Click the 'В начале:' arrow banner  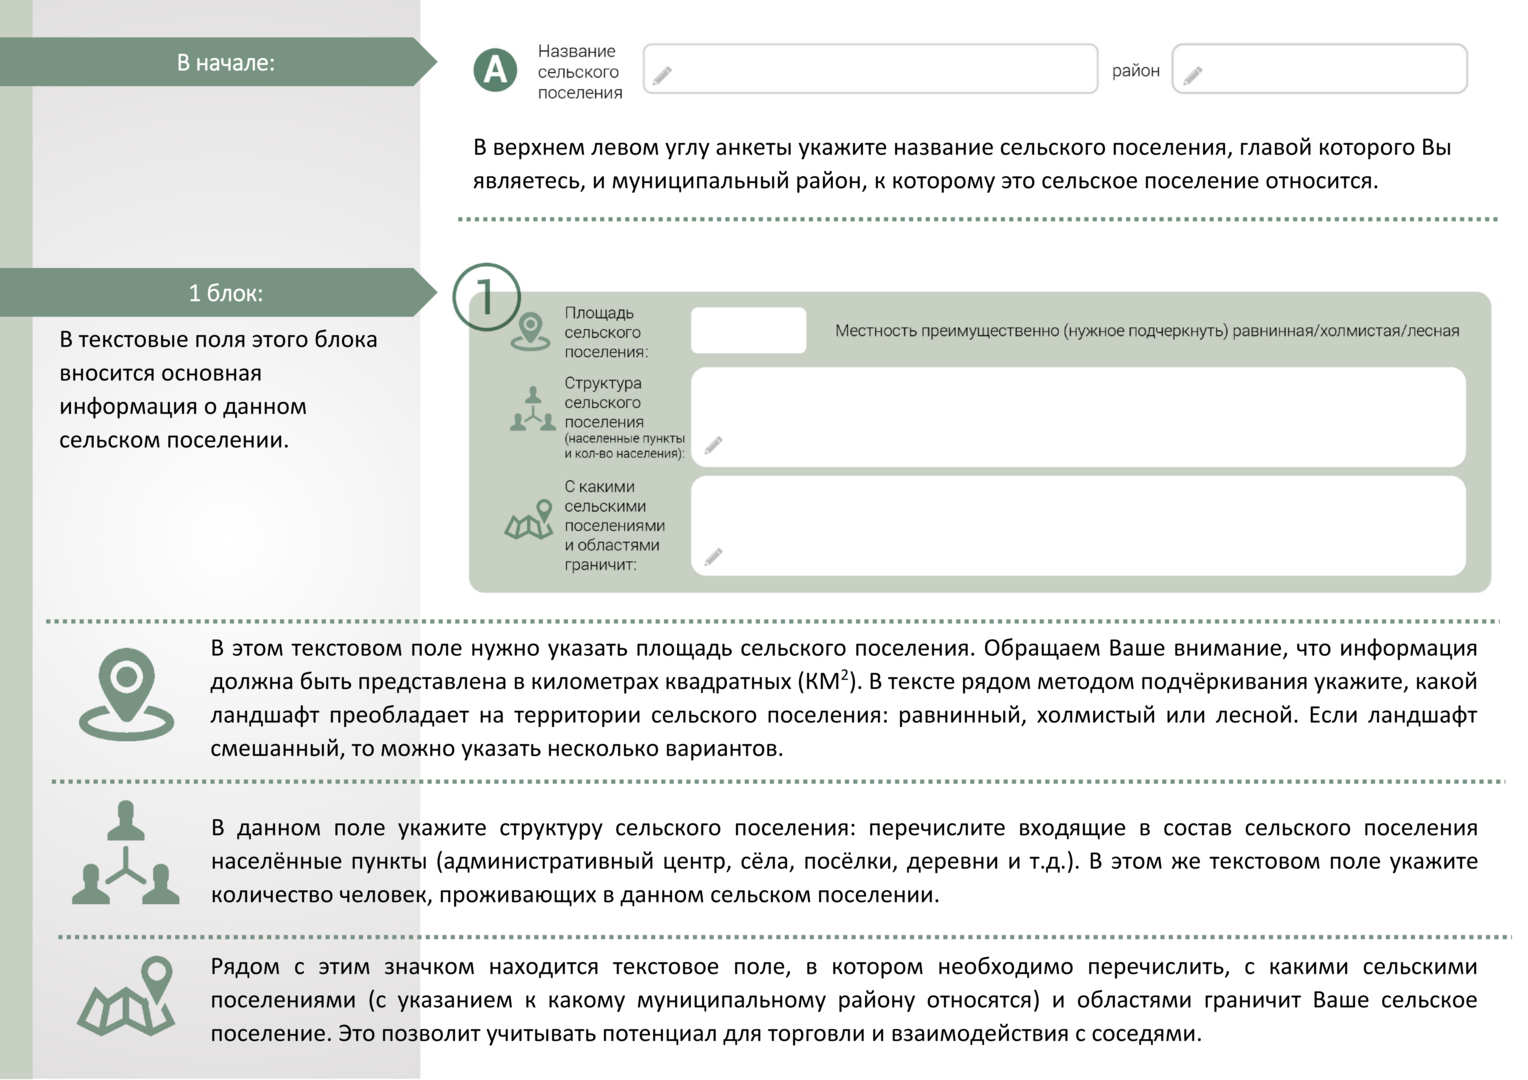[218, 62]
